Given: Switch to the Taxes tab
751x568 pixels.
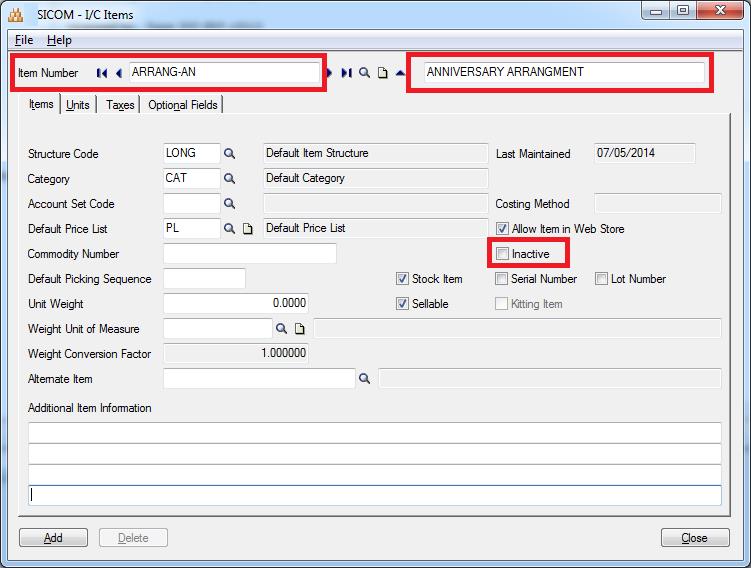Looking at the screenshot, I should click(x=120, y=104).
